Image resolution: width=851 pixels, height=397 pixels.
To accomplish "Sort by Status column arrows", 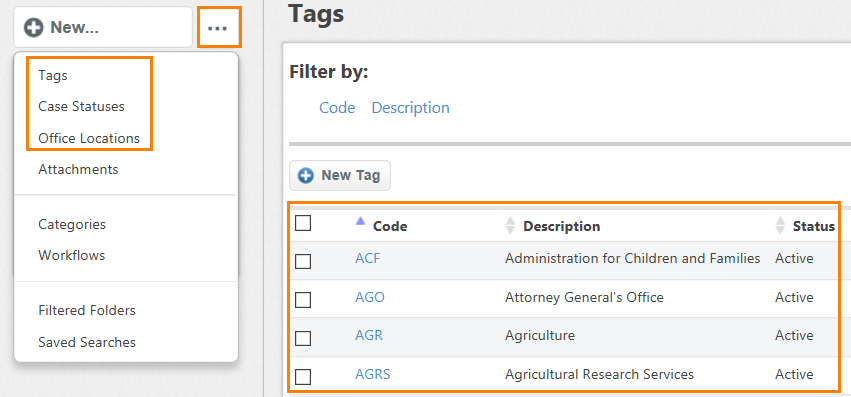I will tap(780, 225).
